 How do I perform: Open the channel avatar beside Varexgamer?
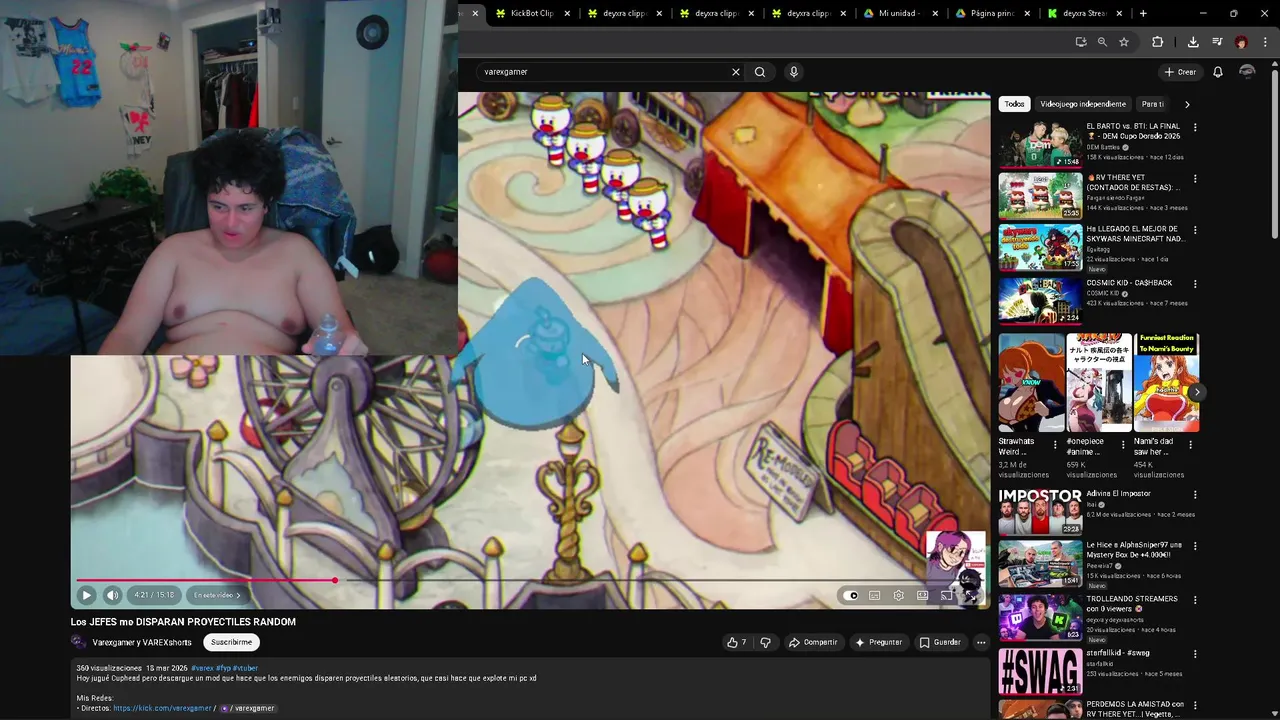coord(79,642)
